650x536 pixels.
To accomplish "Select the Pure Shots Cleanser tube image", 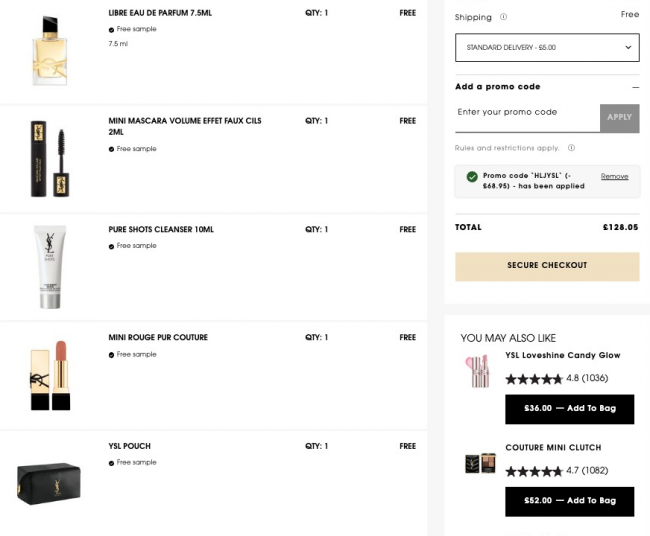I will (48, 266).
